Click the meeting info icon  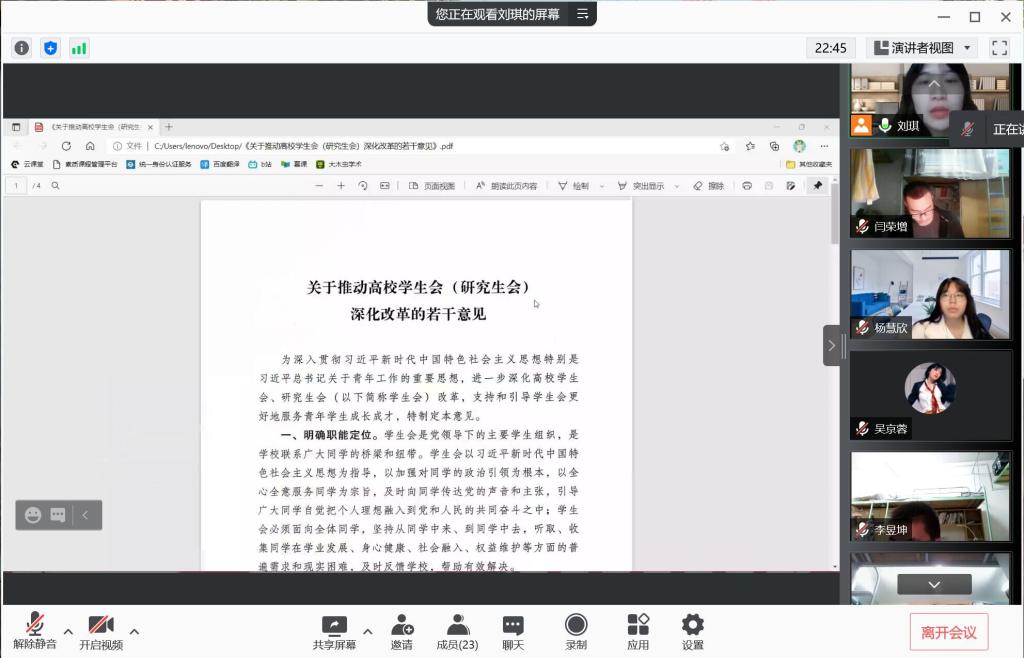point(22,47)
